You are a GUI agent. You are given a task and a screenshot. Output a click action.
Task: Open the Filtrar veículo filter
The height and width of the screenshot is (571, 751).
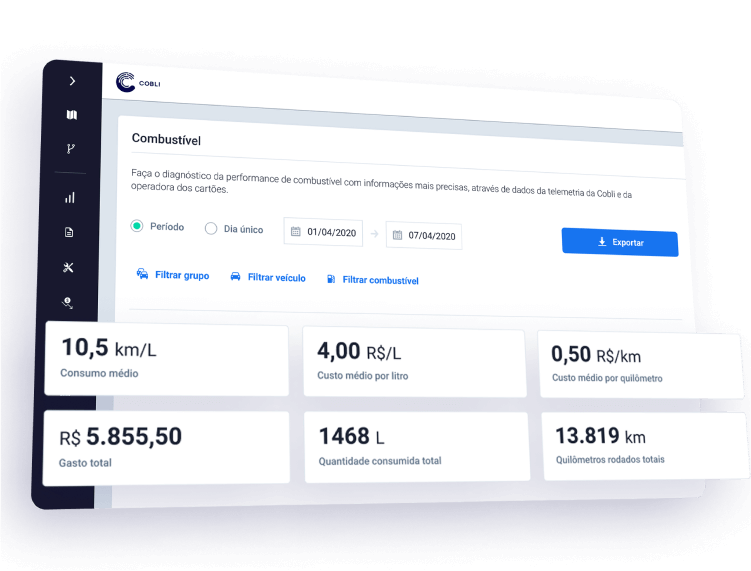[x=267, y=277]
